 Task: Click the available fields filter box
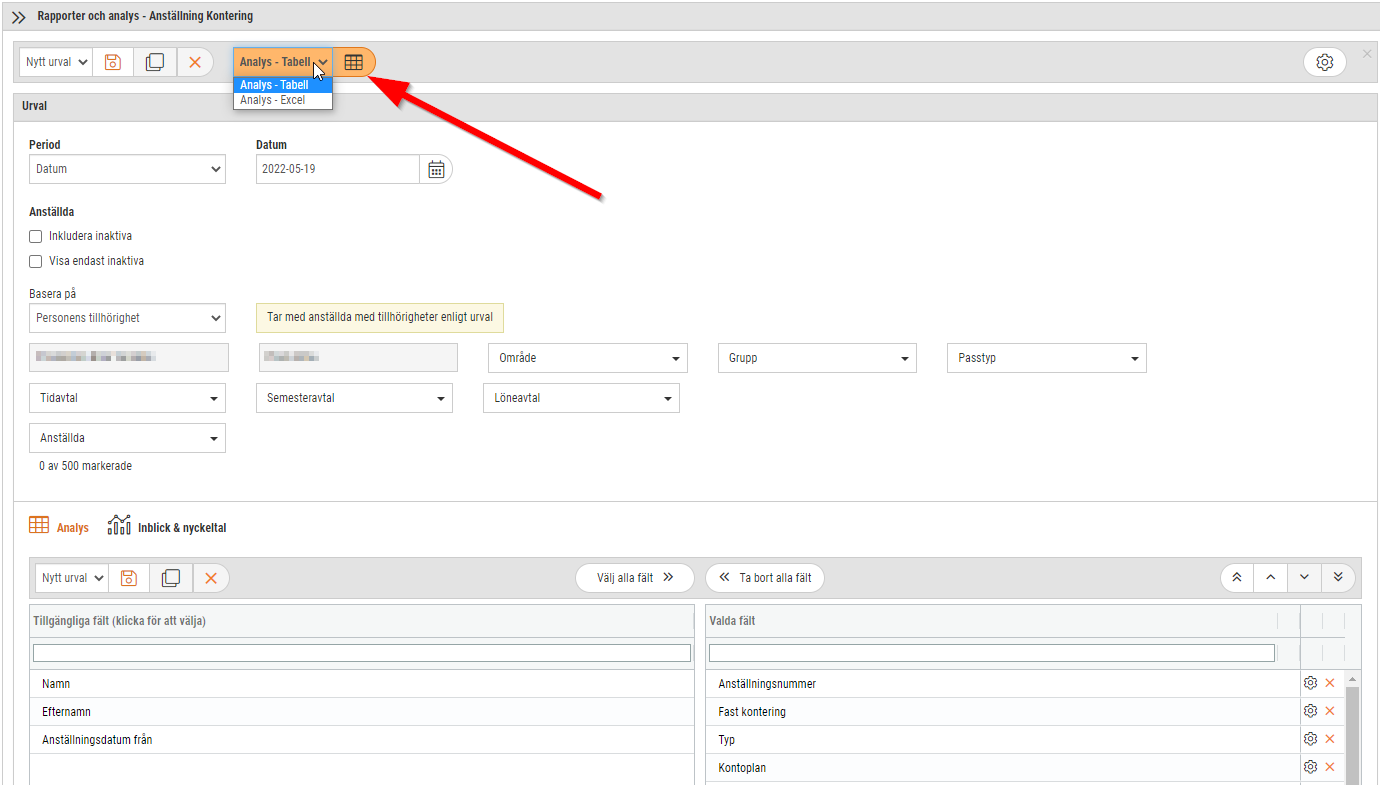click(x=362, y=653)
